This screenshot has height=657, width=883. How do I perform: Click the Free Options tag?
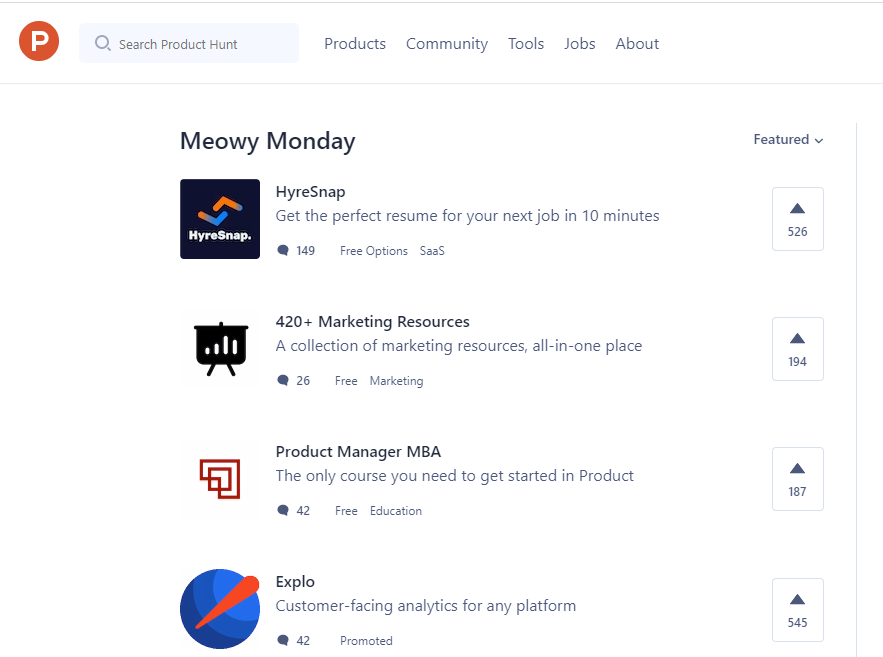coord(373,250)
